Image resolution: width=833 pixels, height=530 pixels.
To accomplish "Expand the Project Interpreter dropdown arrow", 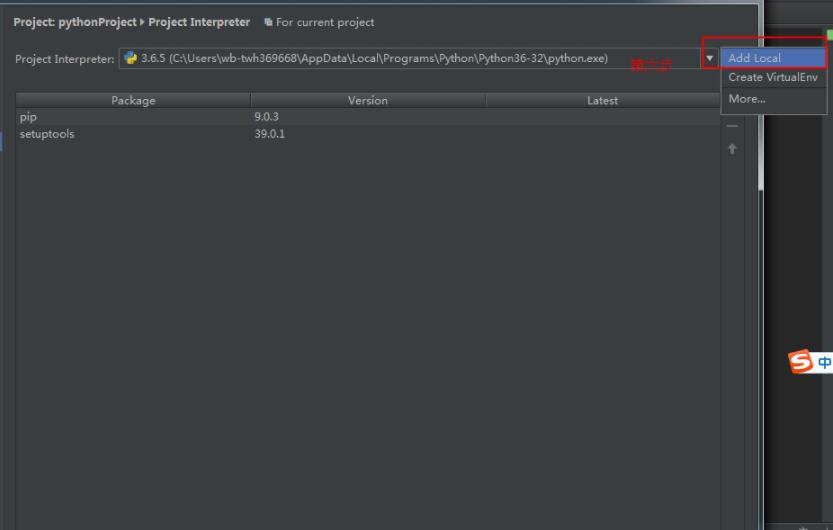I will (709, 58).
